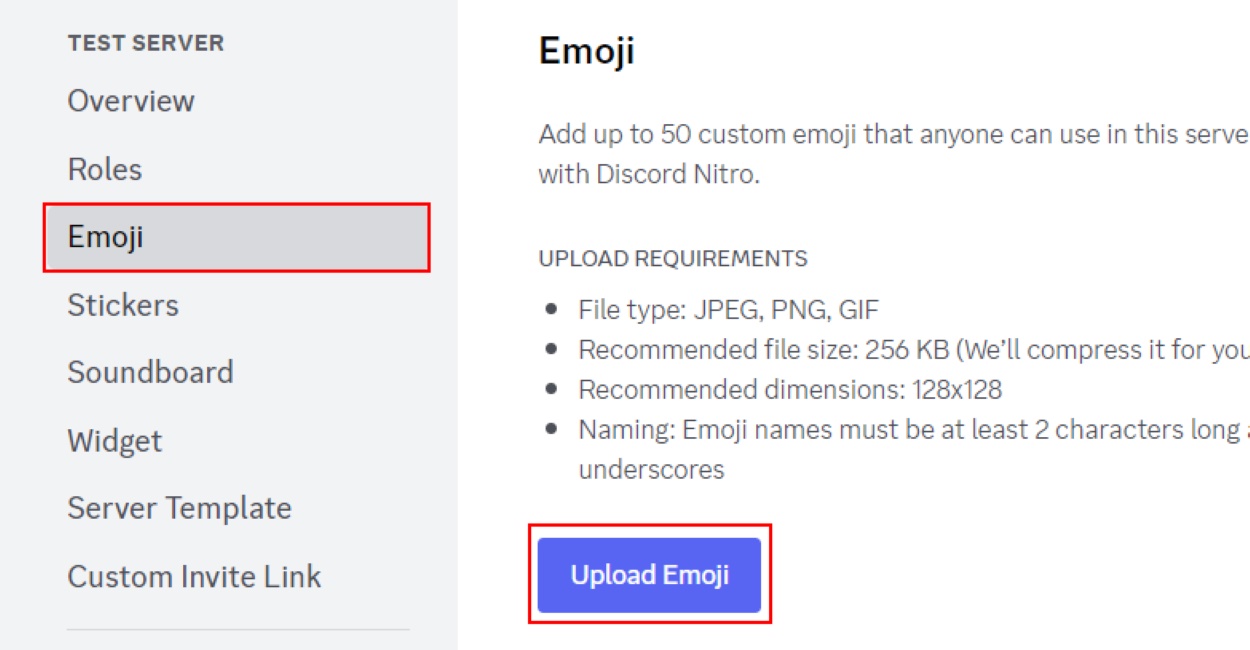The height and width of the screenshot is (650, 1250).
Task: Open the Soundboard settings
Action: click(150, 373)
